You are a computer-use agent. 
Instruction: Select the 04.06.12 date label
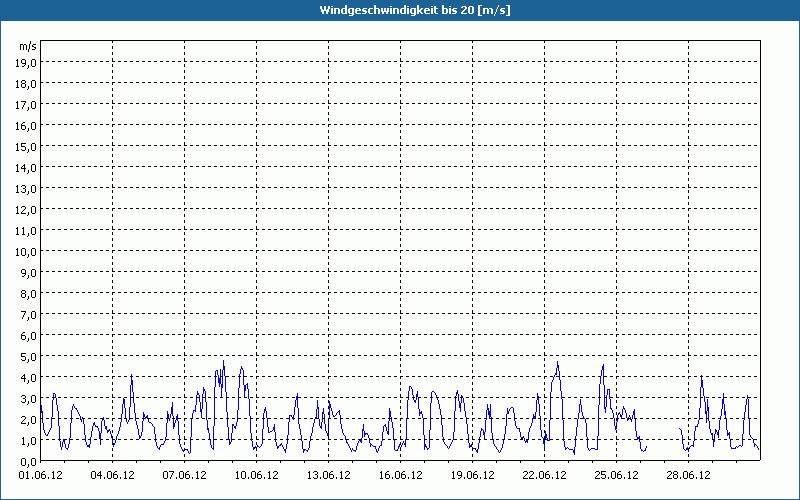(113, 476)
